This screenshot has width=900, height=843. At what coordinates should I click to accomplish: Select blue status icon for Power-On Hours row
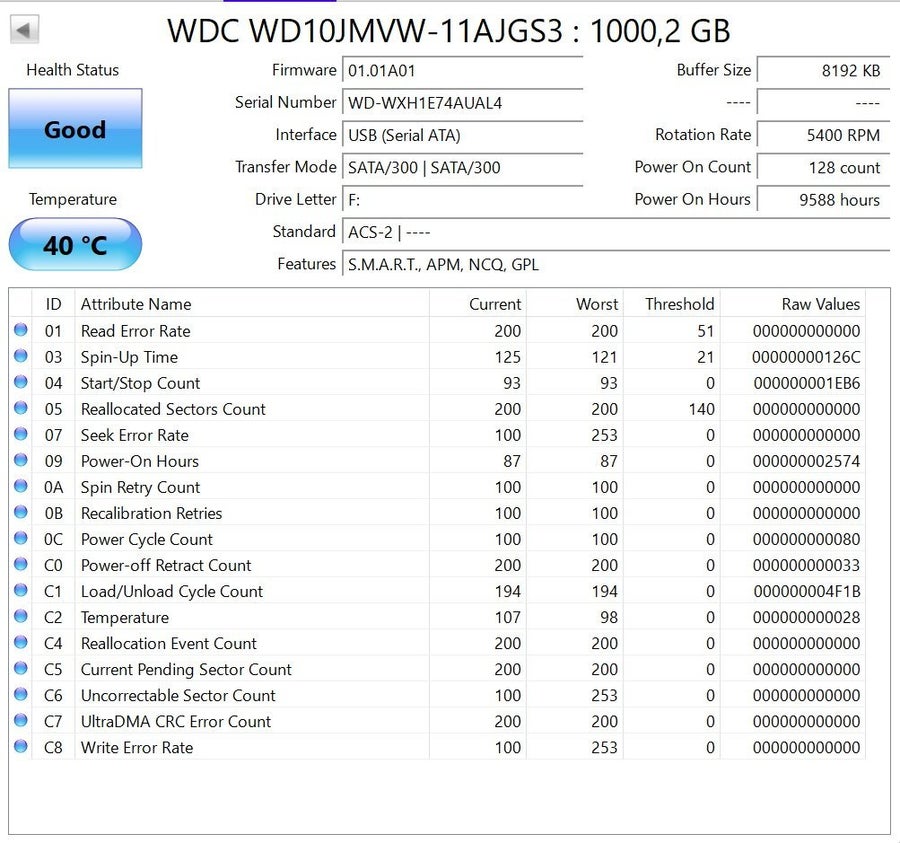coord(21,460)
